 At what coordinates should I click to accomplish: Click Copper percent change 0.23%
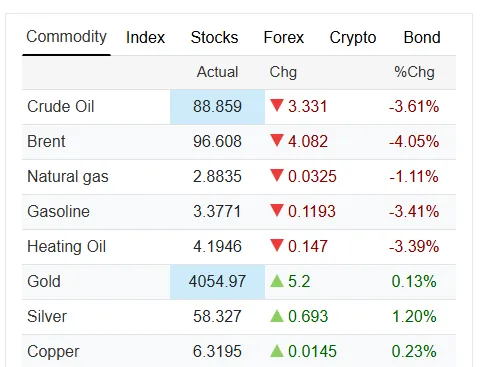pos(414,352)
